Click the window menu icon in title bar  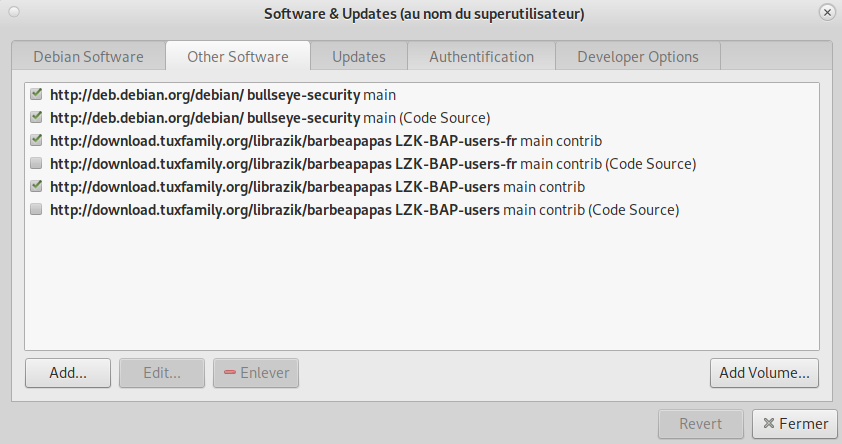12,13
